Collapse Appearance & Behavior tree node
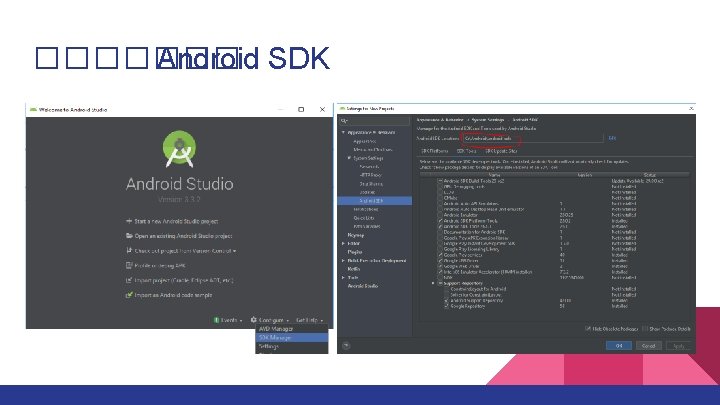720x405 pixels. [x=343, y=132]
